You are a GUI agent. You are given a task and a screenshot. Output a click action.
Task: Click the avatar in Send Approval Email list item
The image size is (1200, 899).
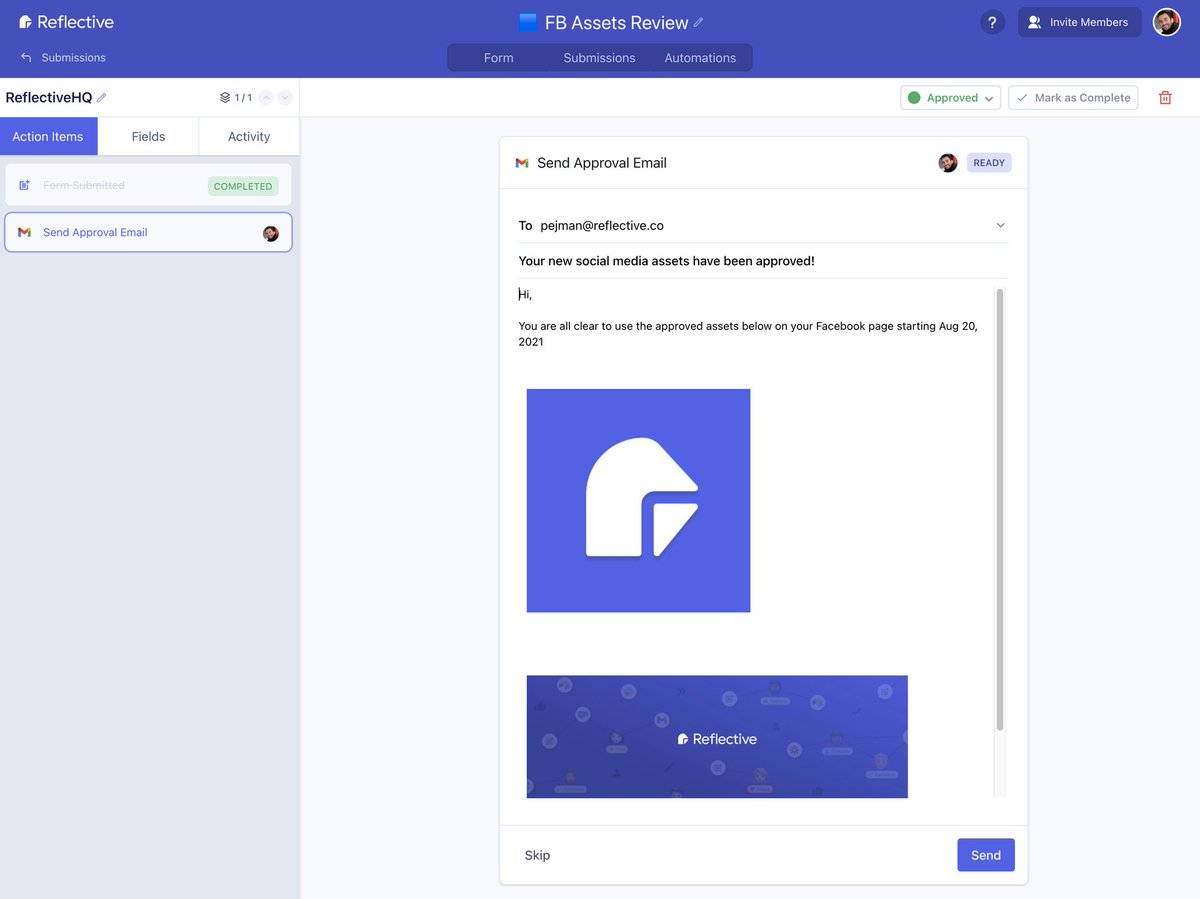tap(271, 233)
